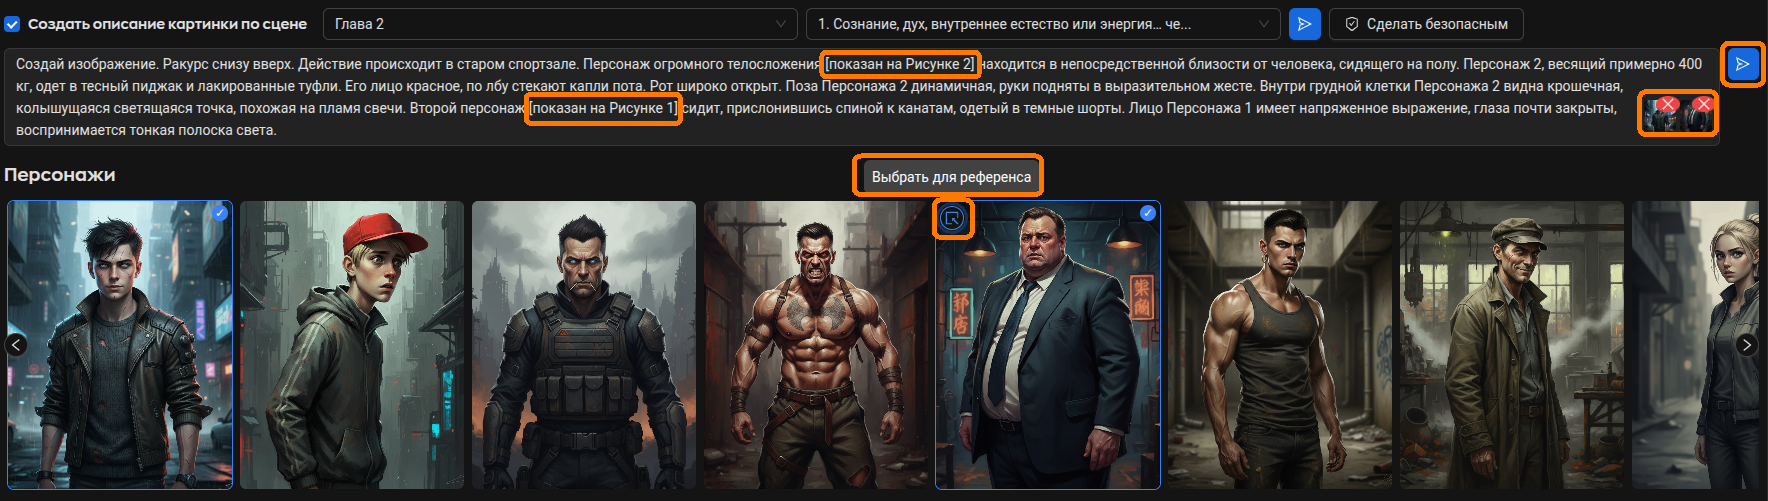Remove the first reference thumbnail with red X
The image size is (1768, 501).
[x=1668, y=104]
